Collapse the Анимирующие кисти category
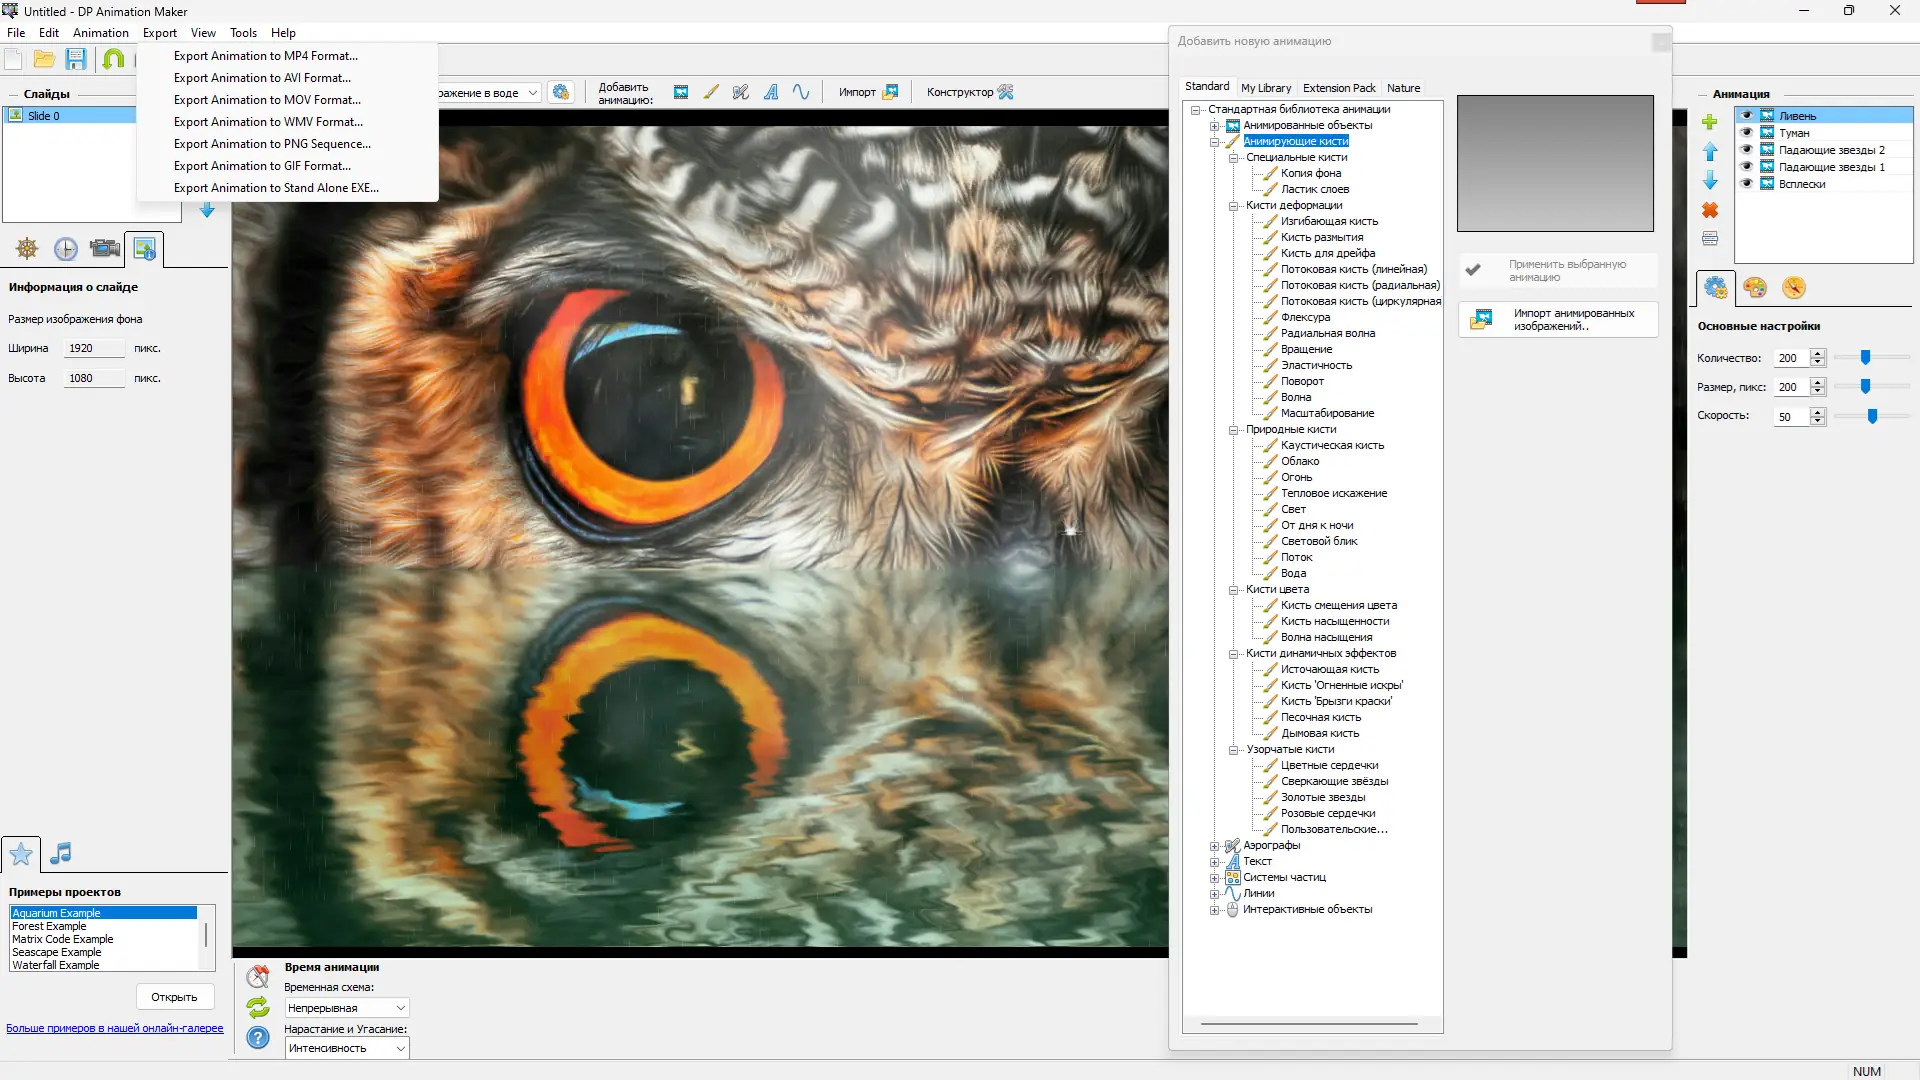This screenshot has width=1920, height=1080. (1214, 141)
